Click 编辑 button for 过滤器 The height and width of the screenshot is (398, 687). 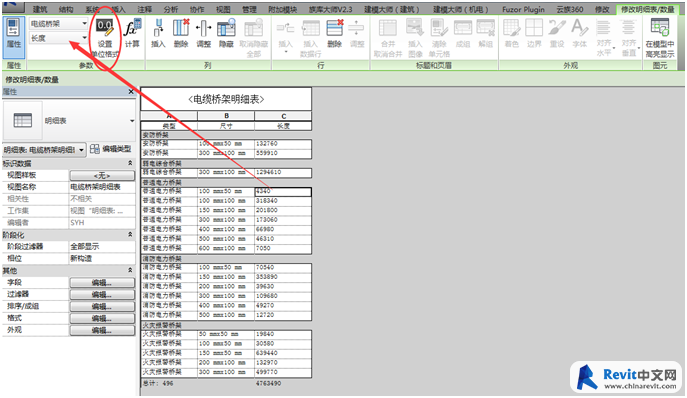102,295
